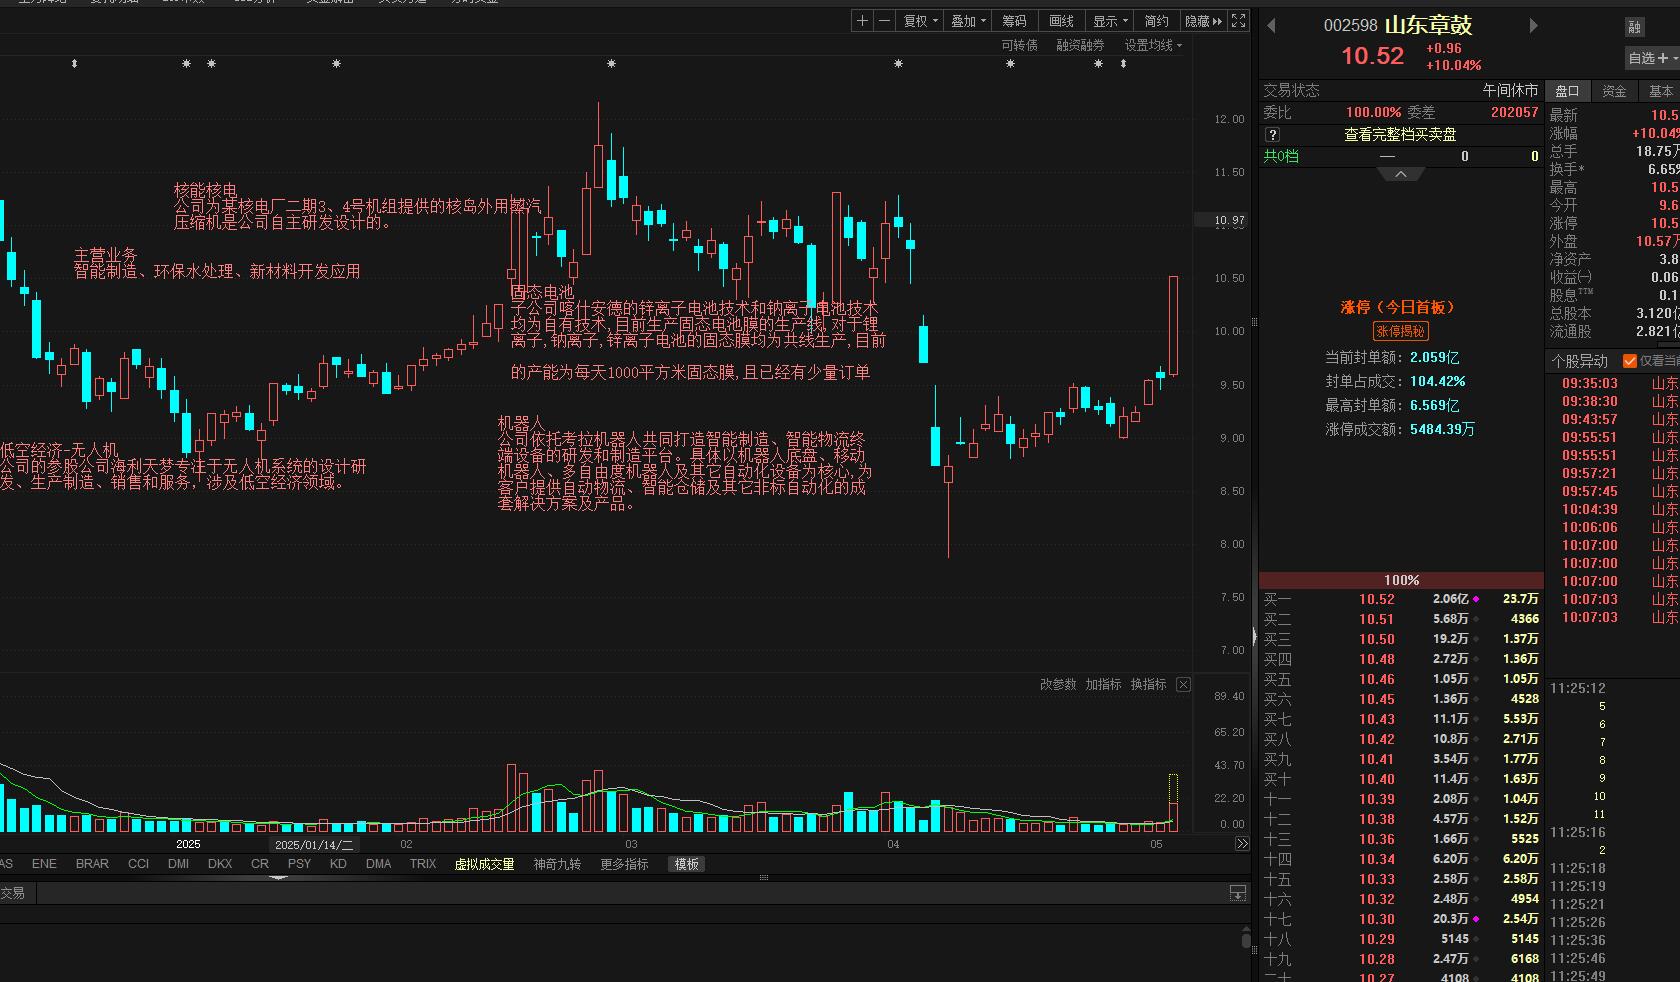Open the 筹码 chip distribution button
The width and height of the screenshot is (1680, 982).
1014,21
